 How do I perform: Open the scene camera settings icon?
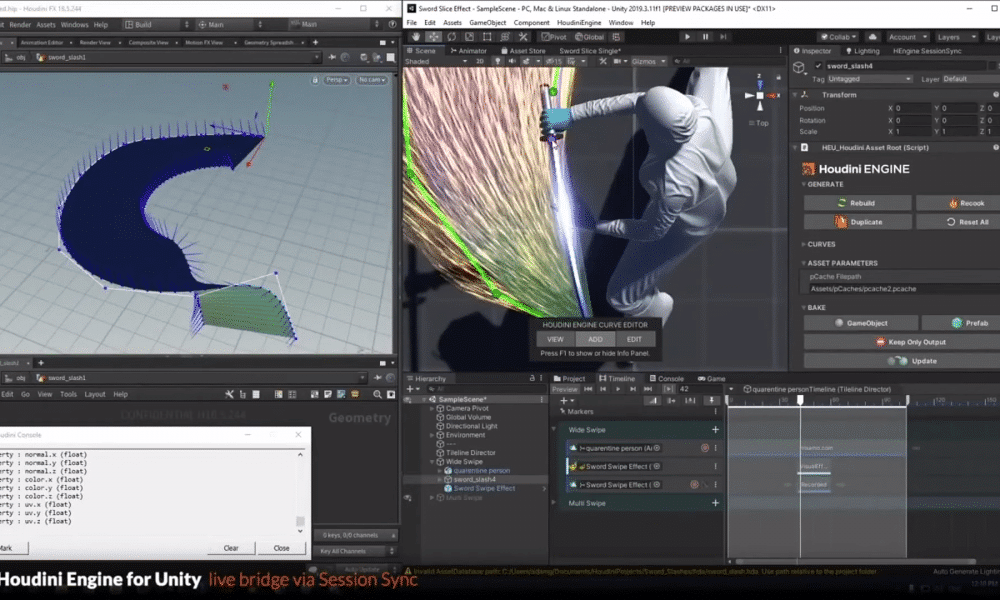[619, 61]
